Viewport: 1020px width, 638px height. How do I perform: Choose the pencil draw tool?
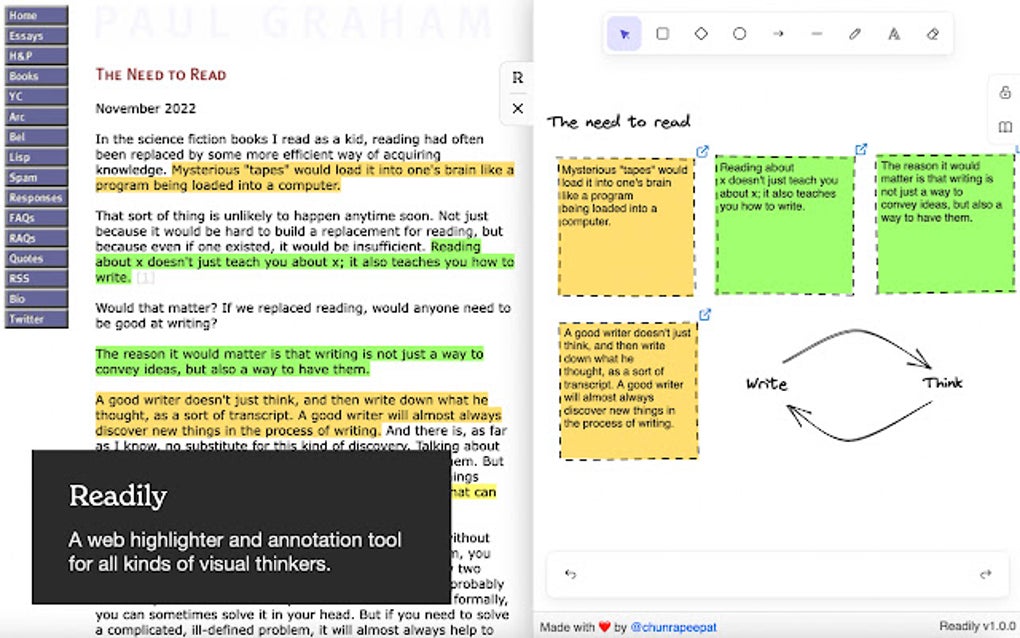coord(855,34)
